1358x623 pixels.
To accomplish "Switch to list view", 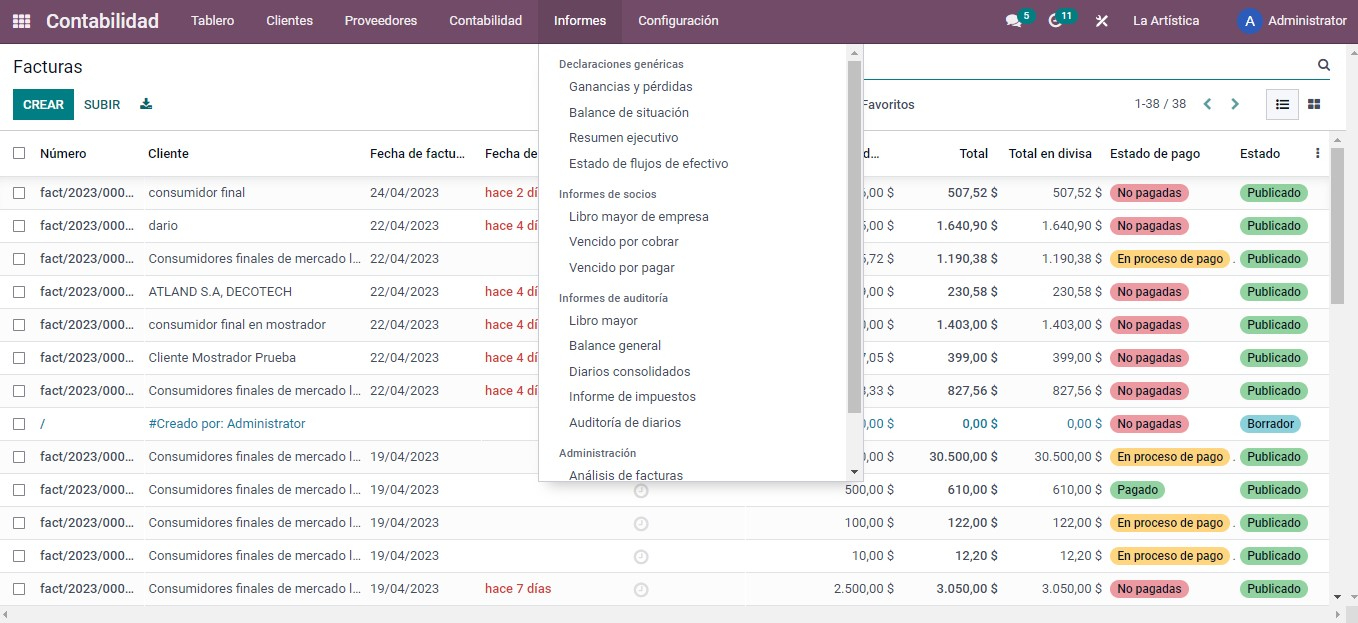I will pyautogui.click(x=1282, y=104).
